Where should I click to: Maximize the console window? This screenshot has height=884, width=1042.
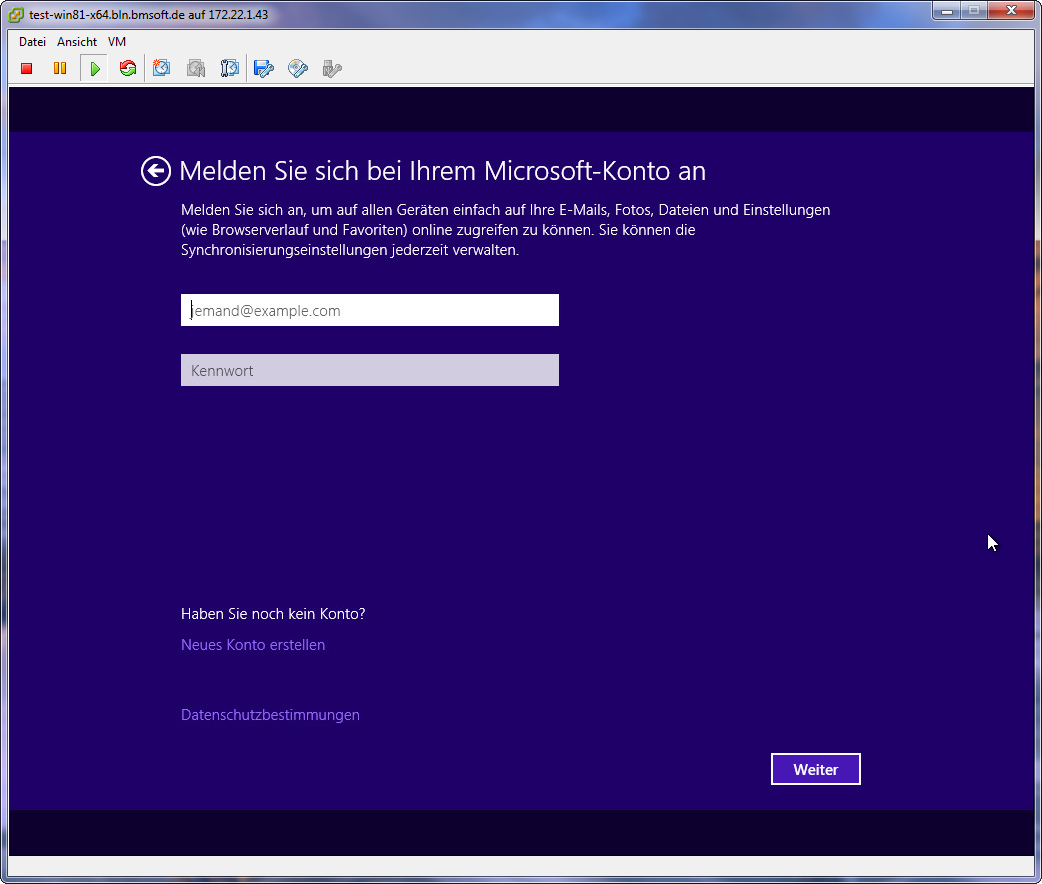pos(974,11)
